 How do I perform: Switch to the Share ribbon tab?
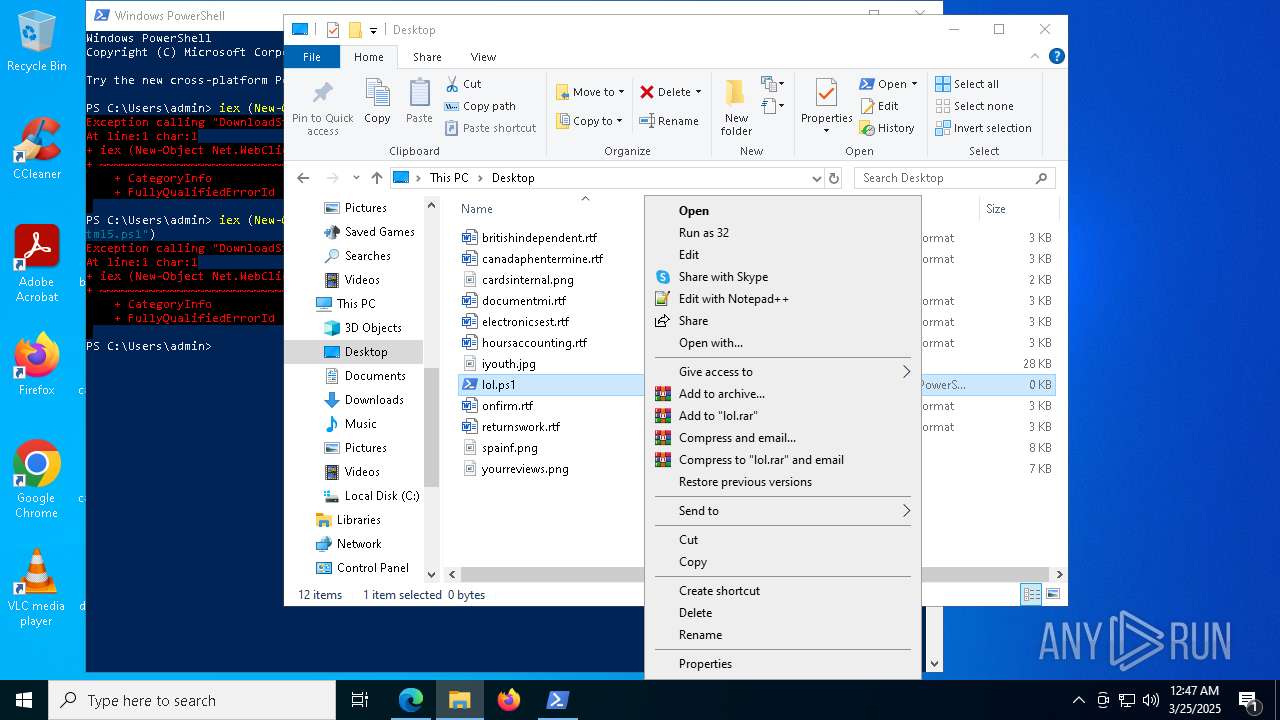pos(427,57)
